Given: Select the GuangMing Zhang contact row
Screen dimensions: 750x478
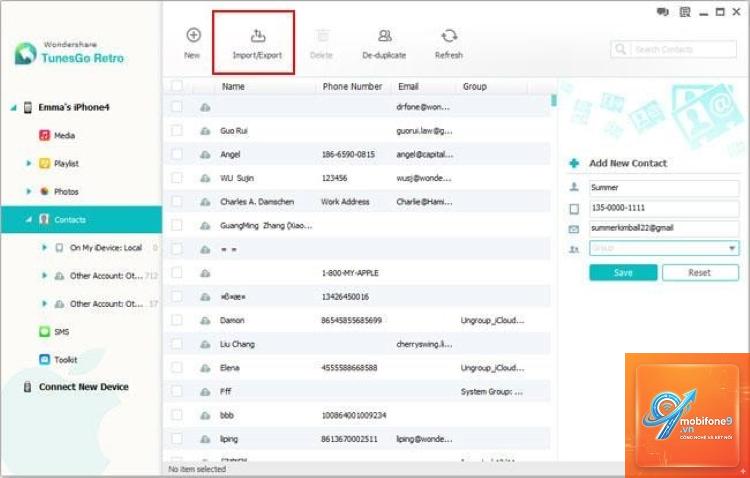Looking at the screenshot, I should 358,225.
